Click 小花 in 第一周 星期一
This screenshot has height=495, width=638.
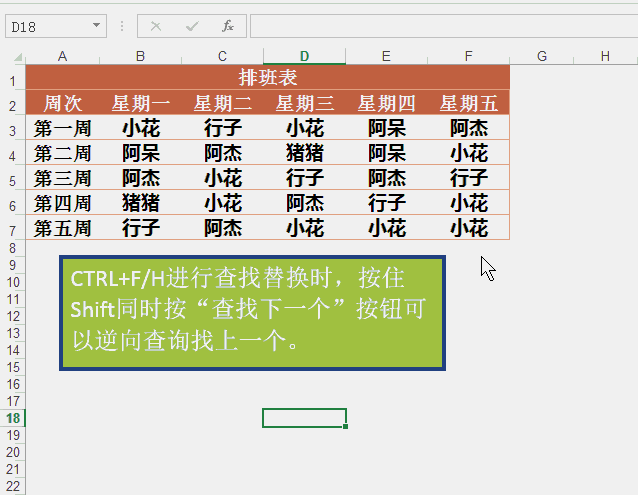pos(140,128)
